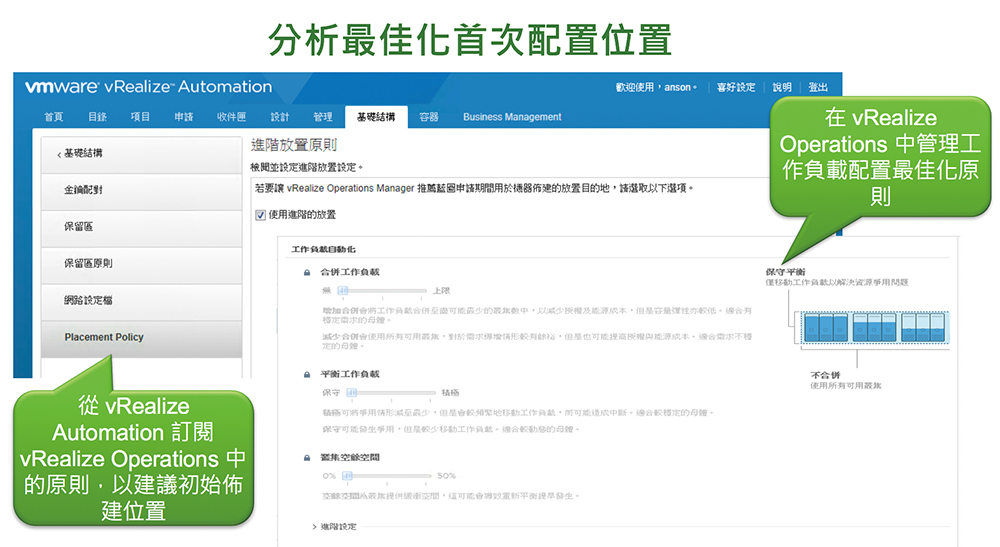Open the Business Management tab
The height and width of the screenshot is (547, 1000).
click(512, 117)
